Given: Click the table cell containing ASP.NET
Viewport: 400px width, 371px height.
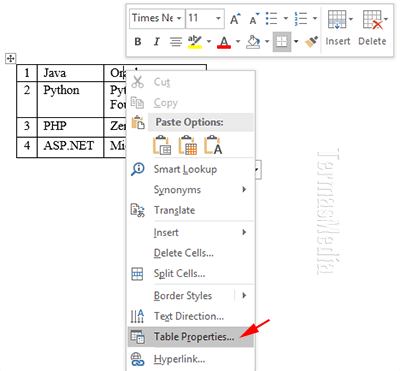Looking at the screenshot, I should 70,147.
